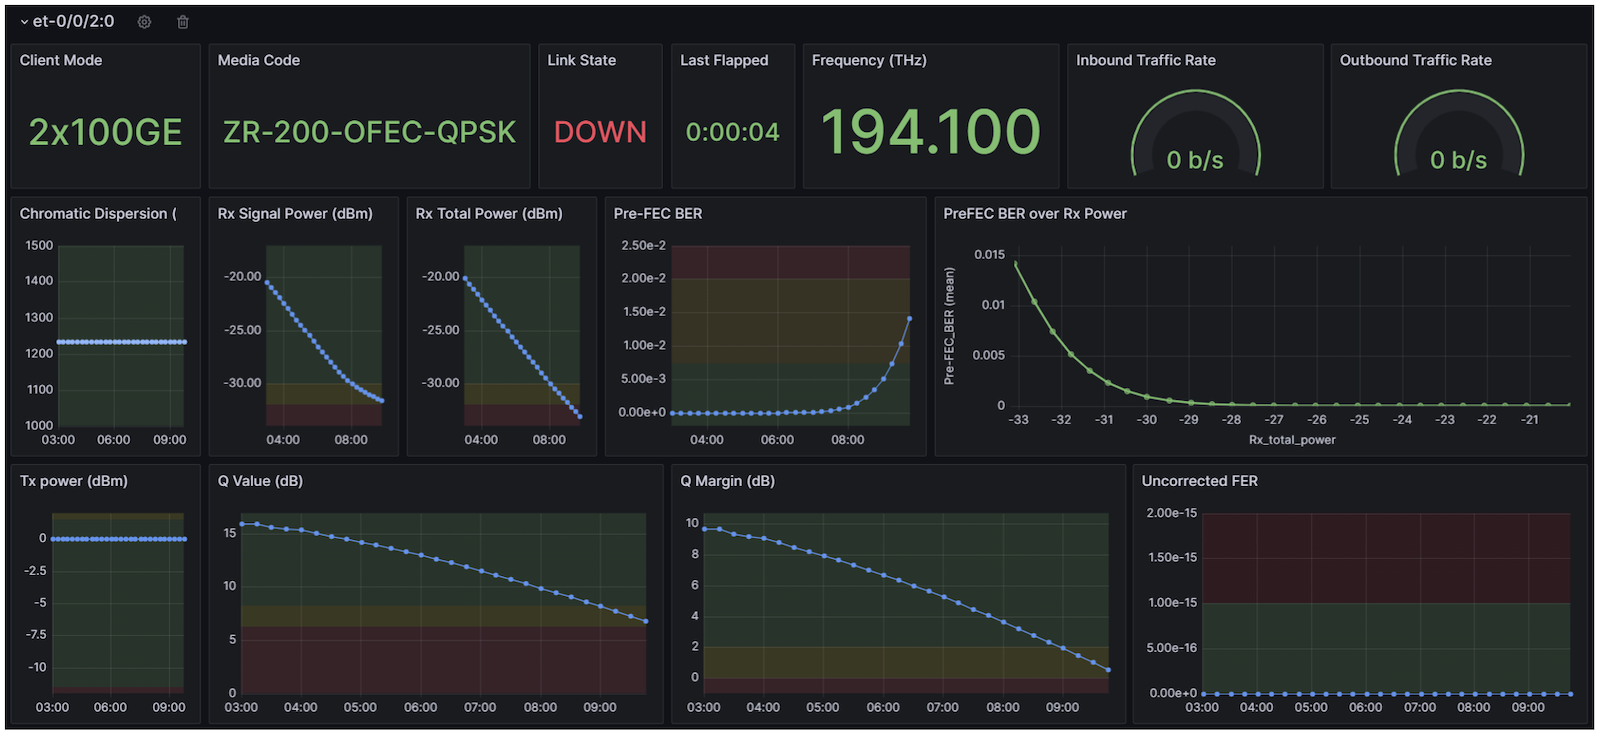
Task: Open the Inbound Traffic Rate panel title
Action: pos(1146,60)
